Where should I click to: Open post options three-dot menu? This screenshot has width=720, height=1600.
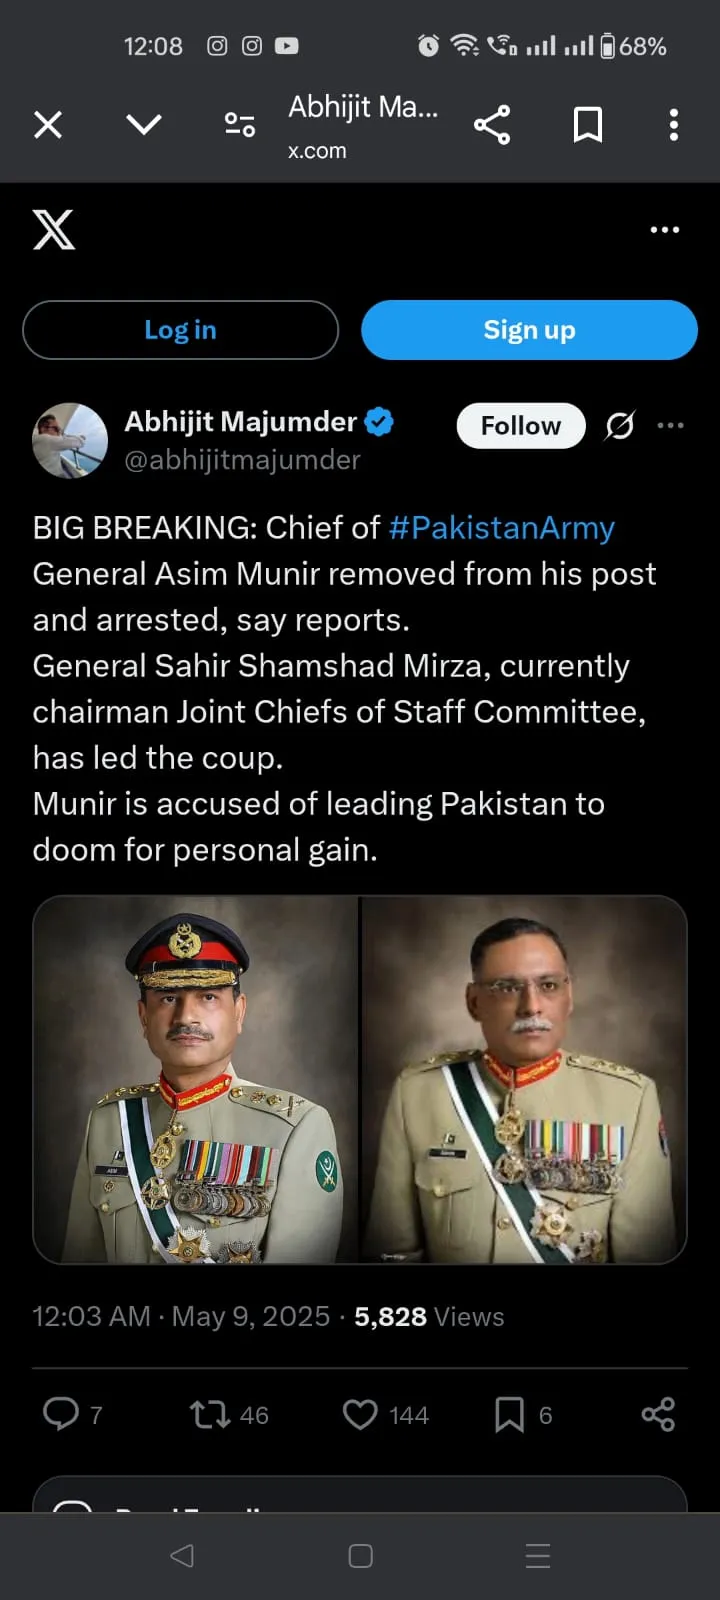click(x=670, y=426)
